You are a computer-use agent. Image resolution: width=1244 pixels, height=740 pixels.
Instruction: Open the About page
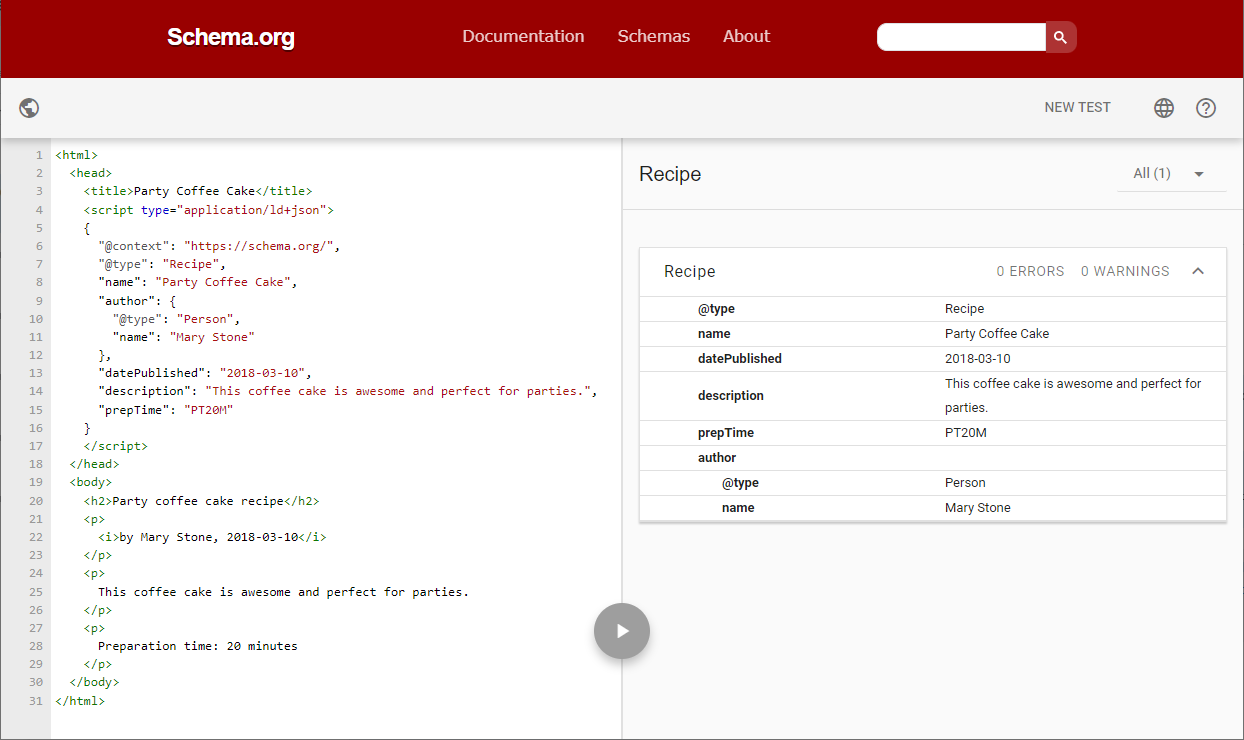point(746,36)
